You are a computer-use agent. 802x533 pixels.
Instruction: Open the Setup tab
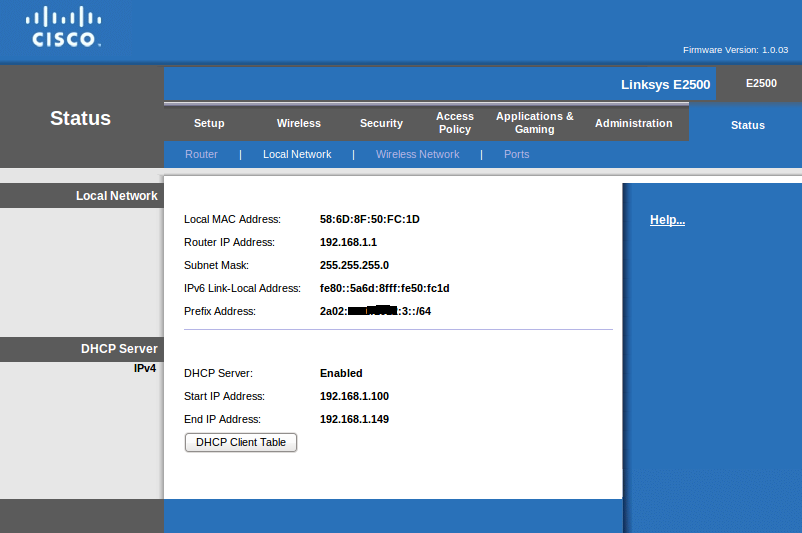pos(209,123)
